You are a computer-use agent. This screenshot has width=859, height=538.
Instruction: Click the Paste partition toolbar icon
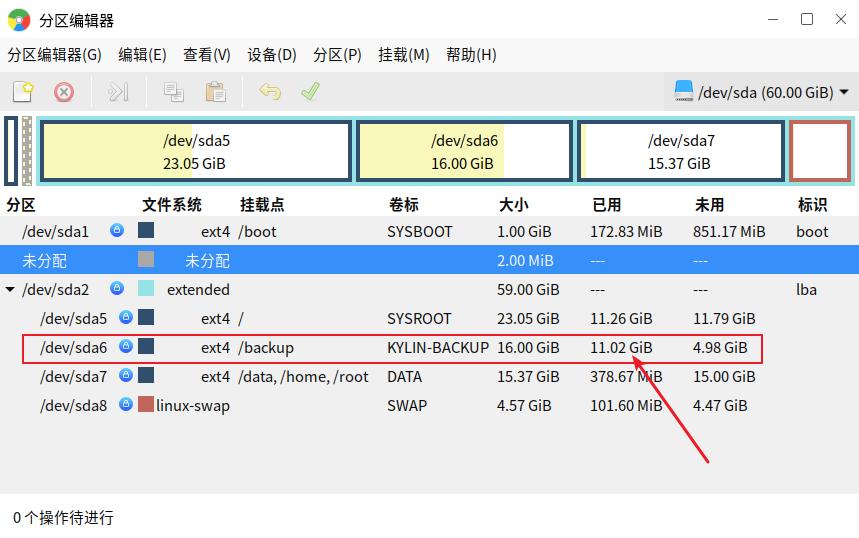215,91
